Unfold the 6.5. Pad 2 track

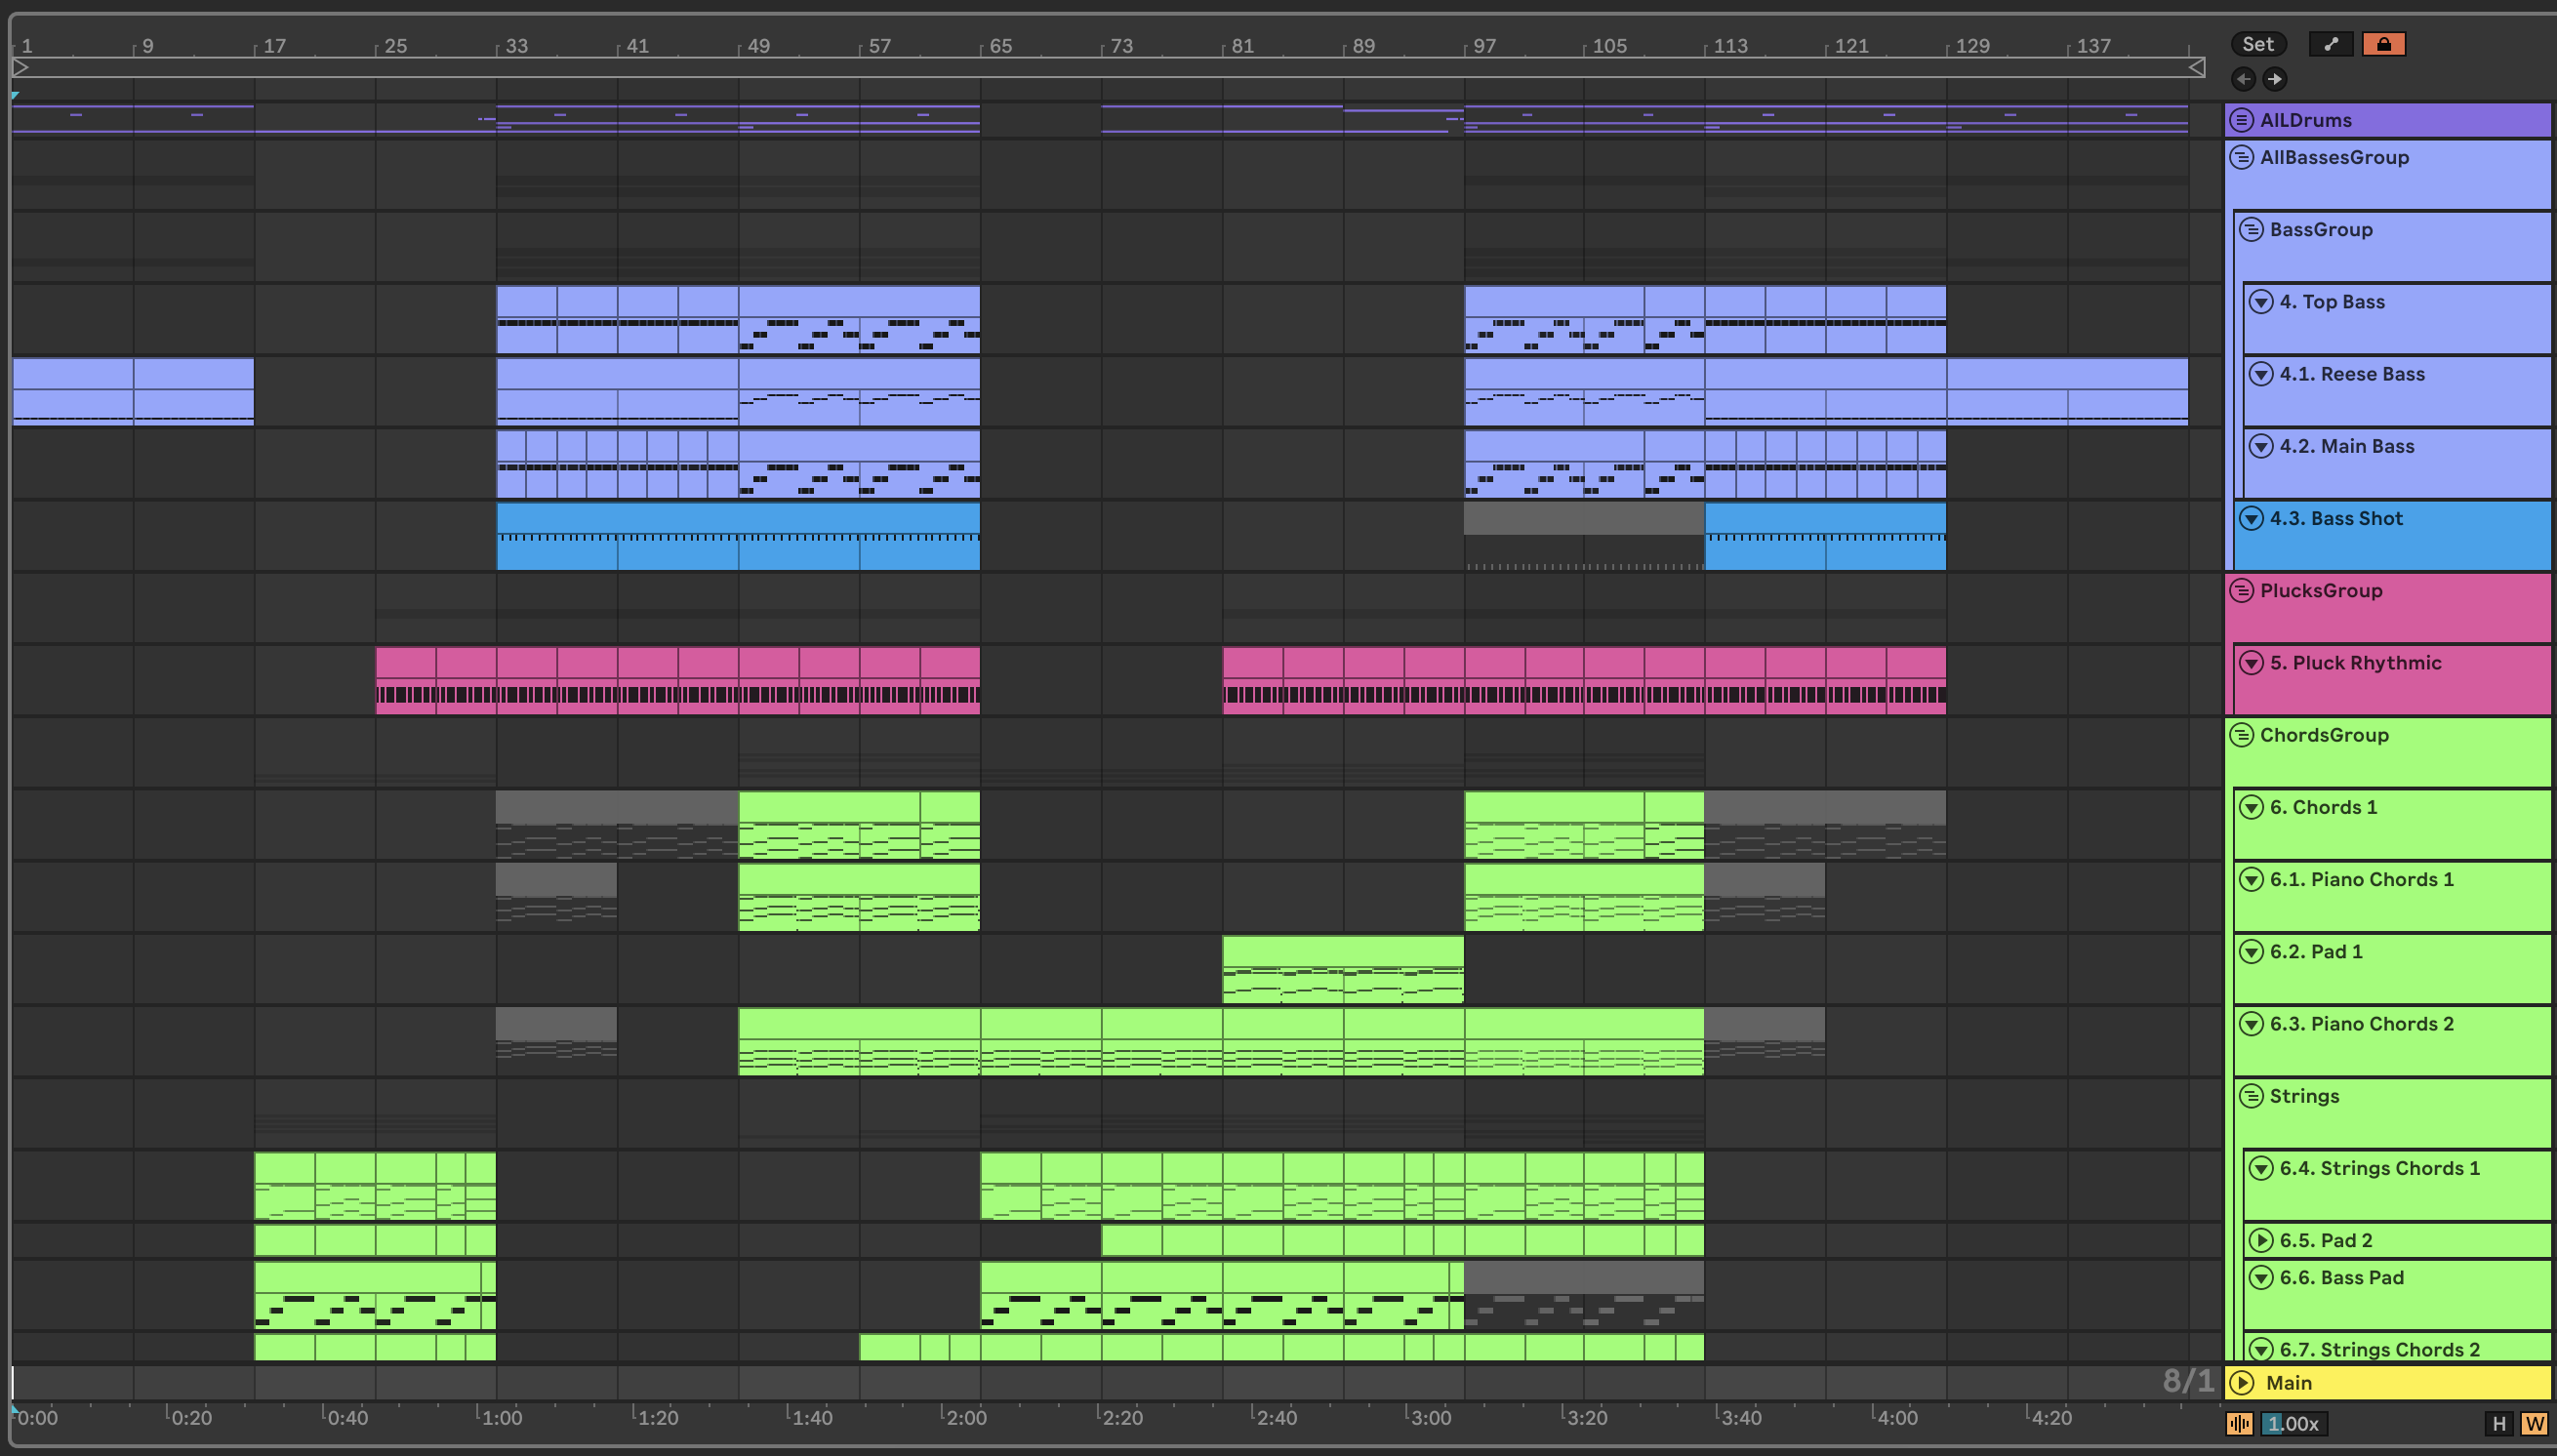(x=2260, y=1240)
